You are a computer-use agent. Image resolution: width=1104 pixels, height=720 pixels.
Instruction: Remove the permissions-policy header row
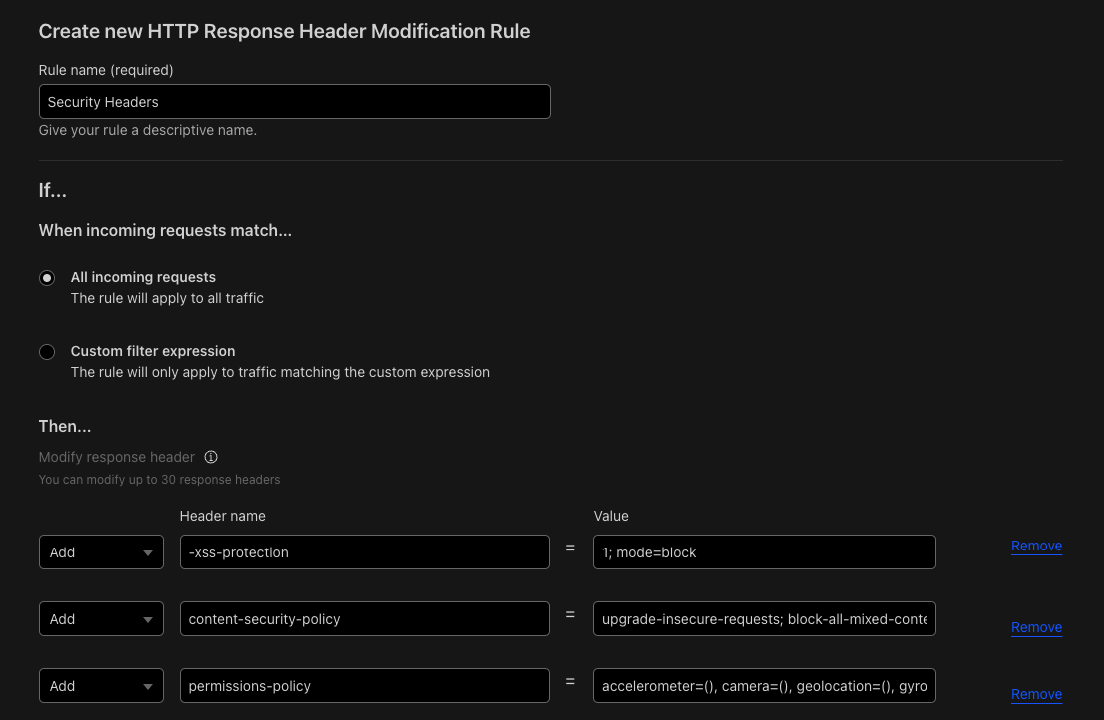[1036, 694]
